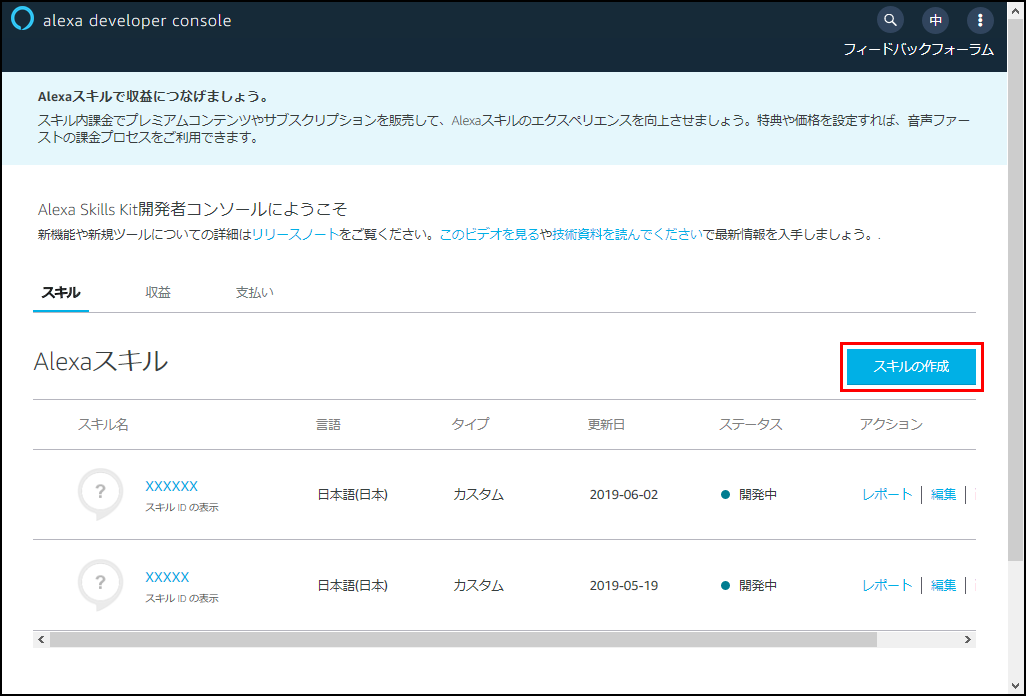Open the 技術資料を読んでください link
Screen dimensions: 1026x696
(626, 235)
